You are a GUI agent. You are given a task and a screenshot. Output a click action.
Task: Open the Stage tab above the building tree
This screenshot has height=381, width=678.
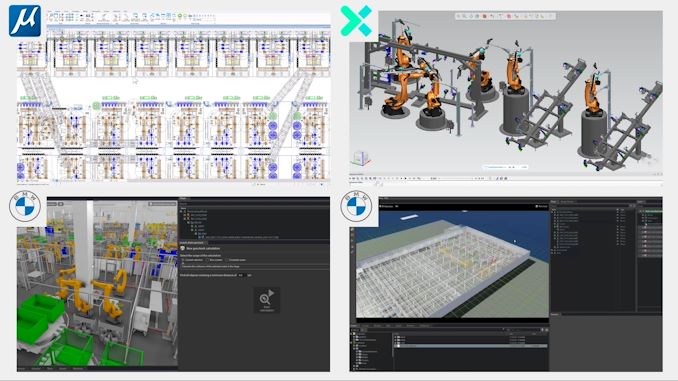coord(554,202)
